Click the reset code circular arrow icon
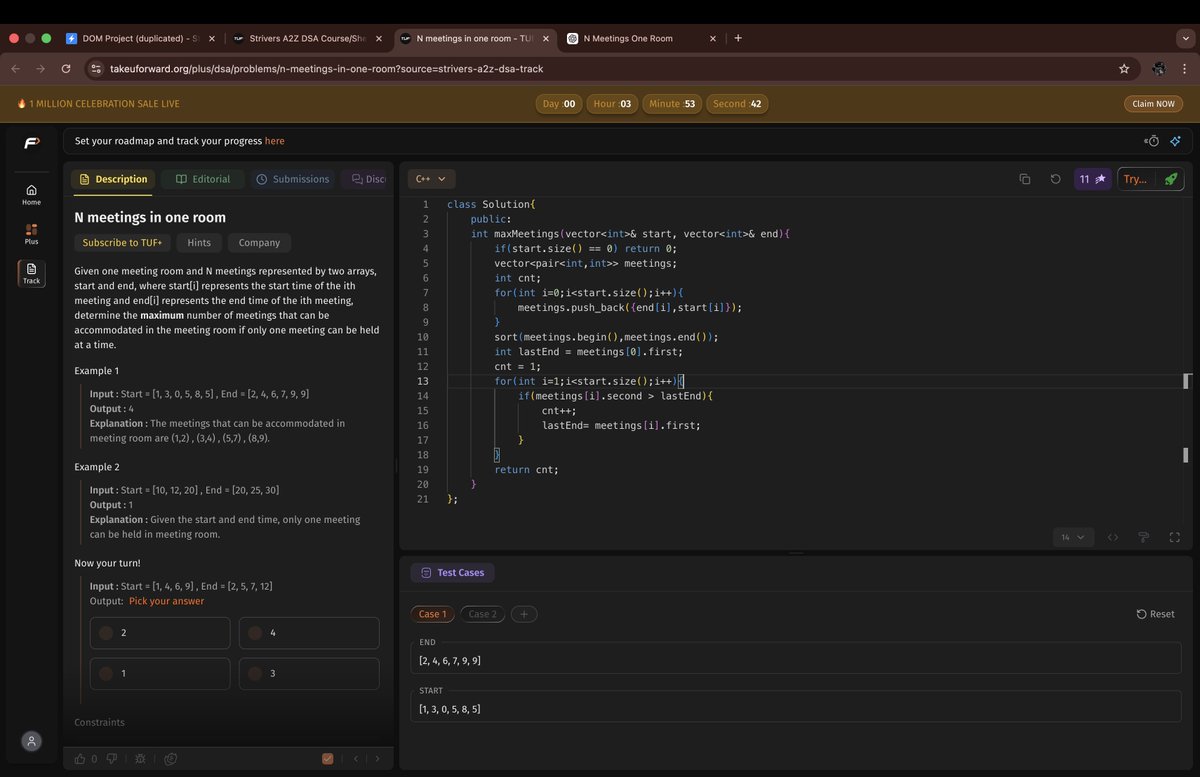1200x777 pixels. pyautogui.click(x=1055, y=179)
